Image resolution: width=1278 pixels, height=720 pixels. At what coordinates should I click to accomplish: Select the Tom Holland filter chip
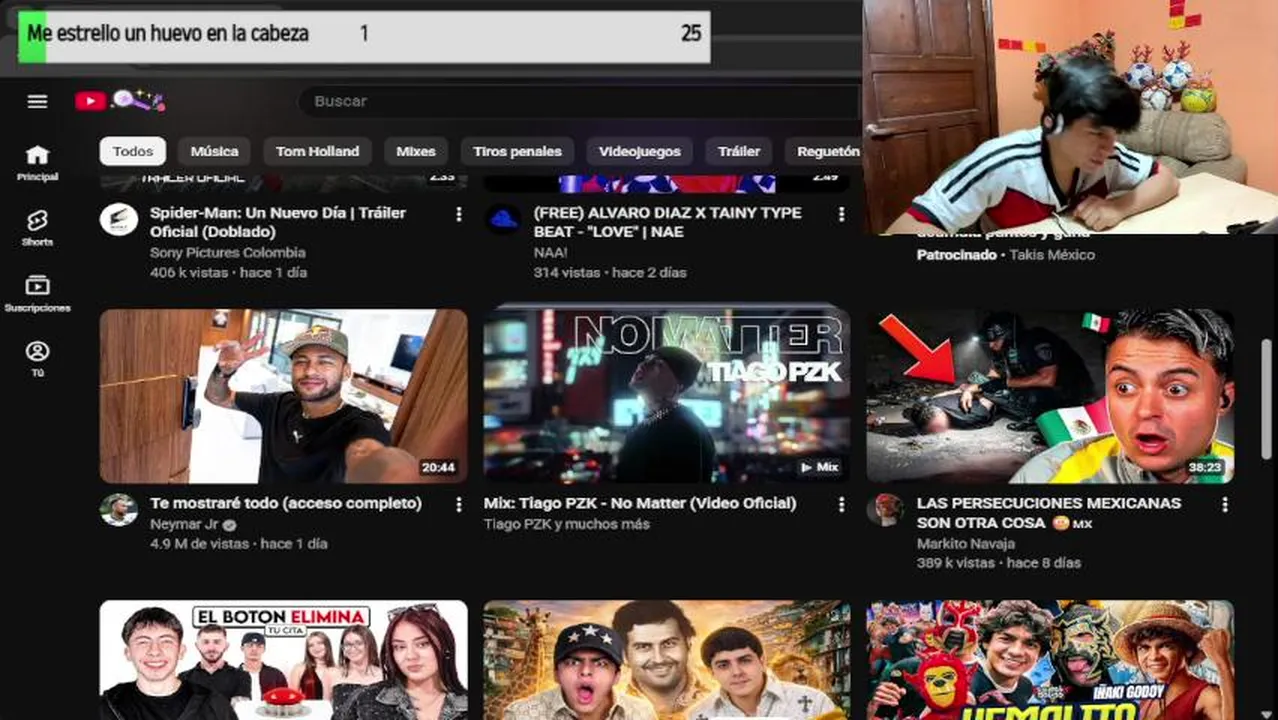coord(317,151)
